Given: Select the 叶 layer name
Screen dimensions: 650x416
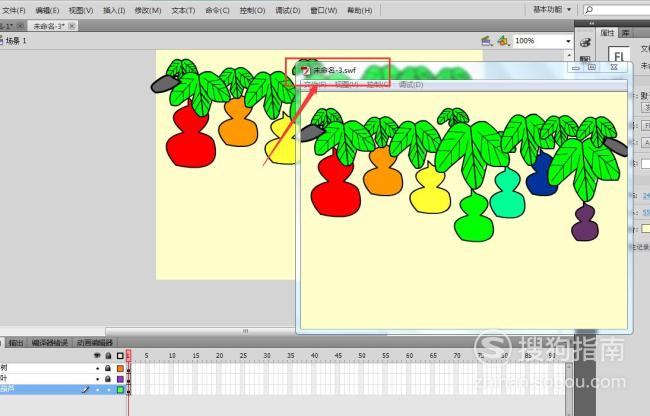Looking at the screenshot, I should point(4,378).
